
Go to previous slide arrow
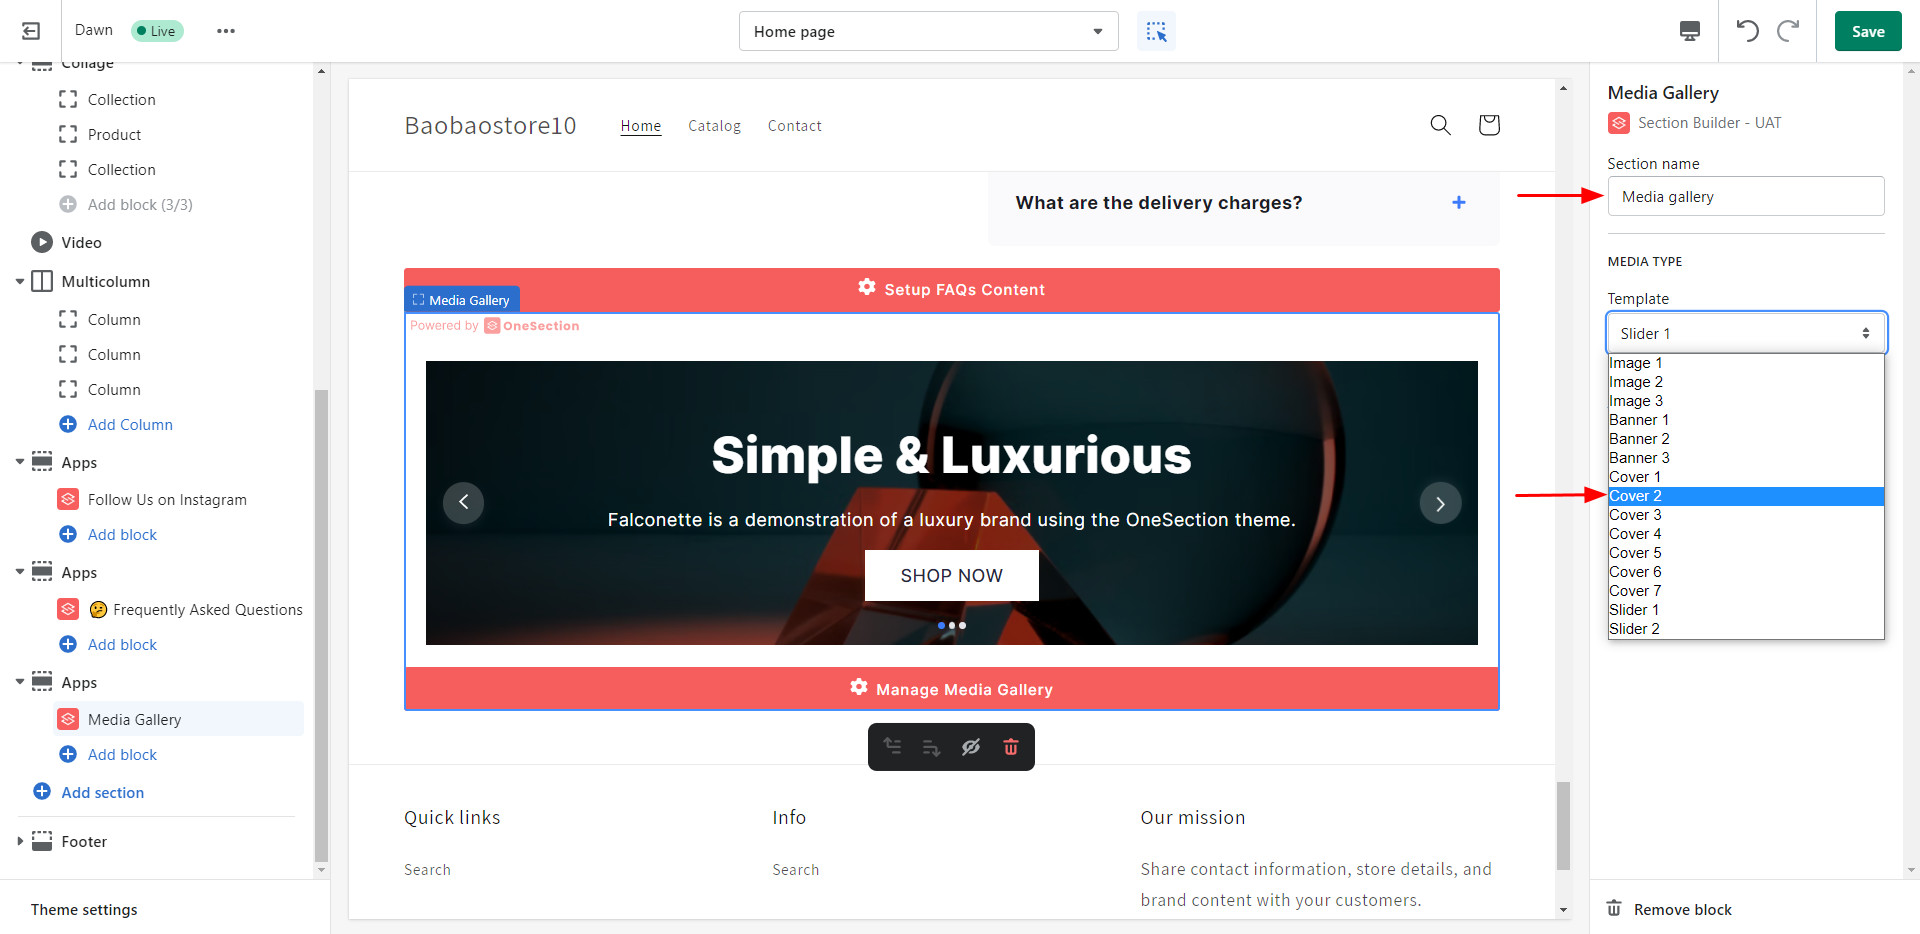(463, 502)
